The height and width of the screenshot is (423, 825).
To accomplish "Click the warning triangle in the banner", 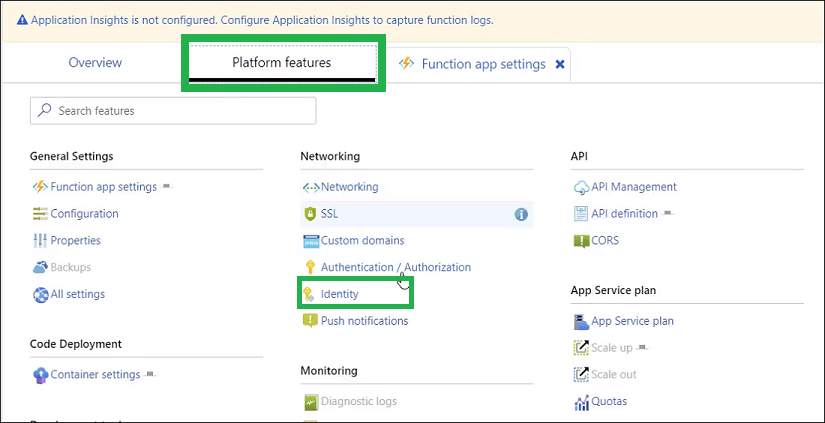I will point(22,21).
